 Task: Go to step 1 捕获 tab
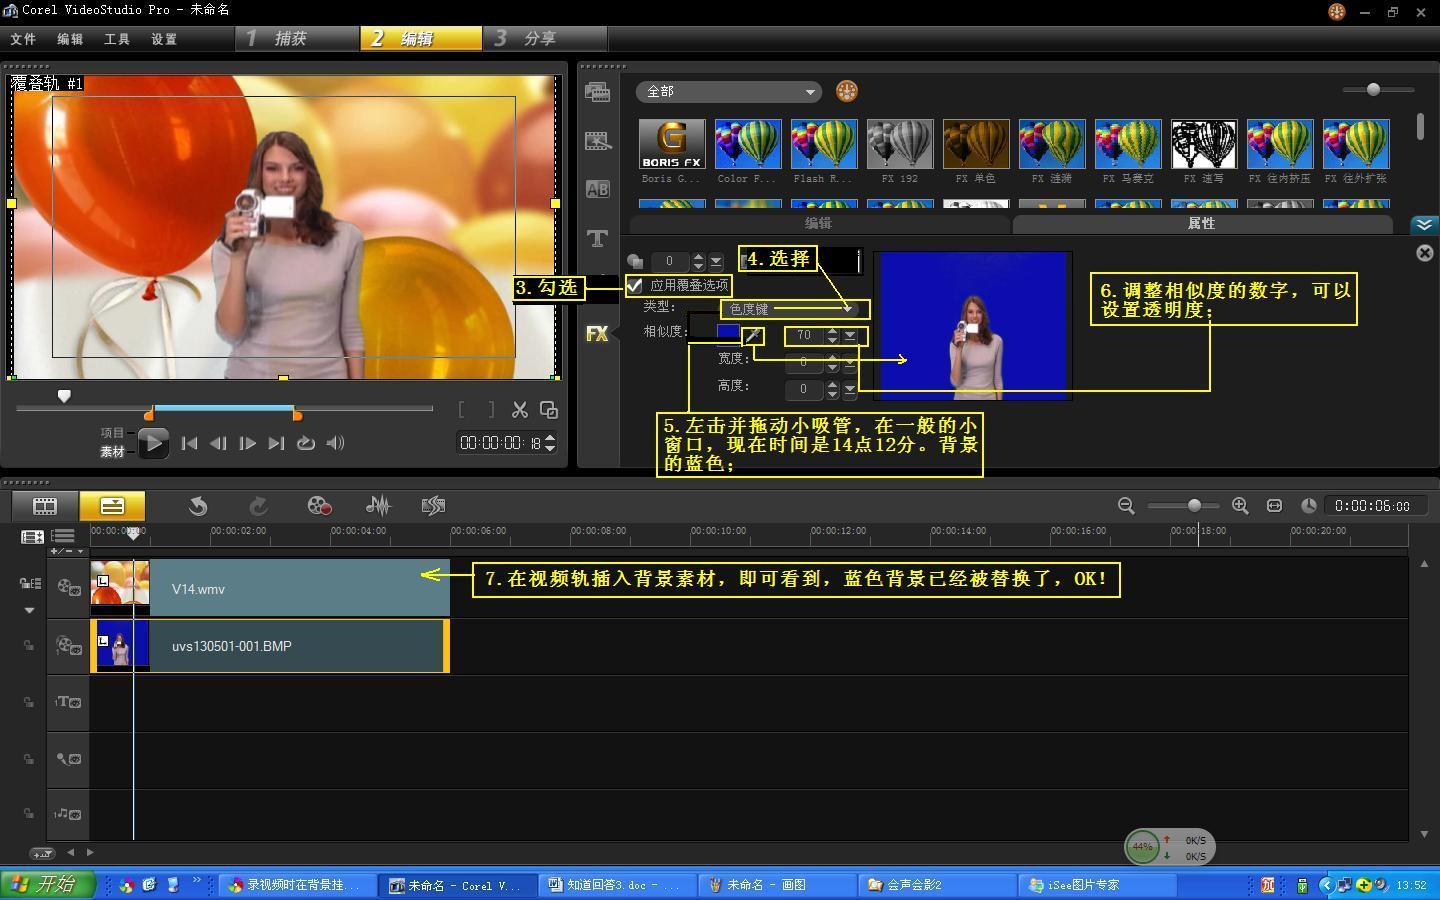click(x=298, y=38)
